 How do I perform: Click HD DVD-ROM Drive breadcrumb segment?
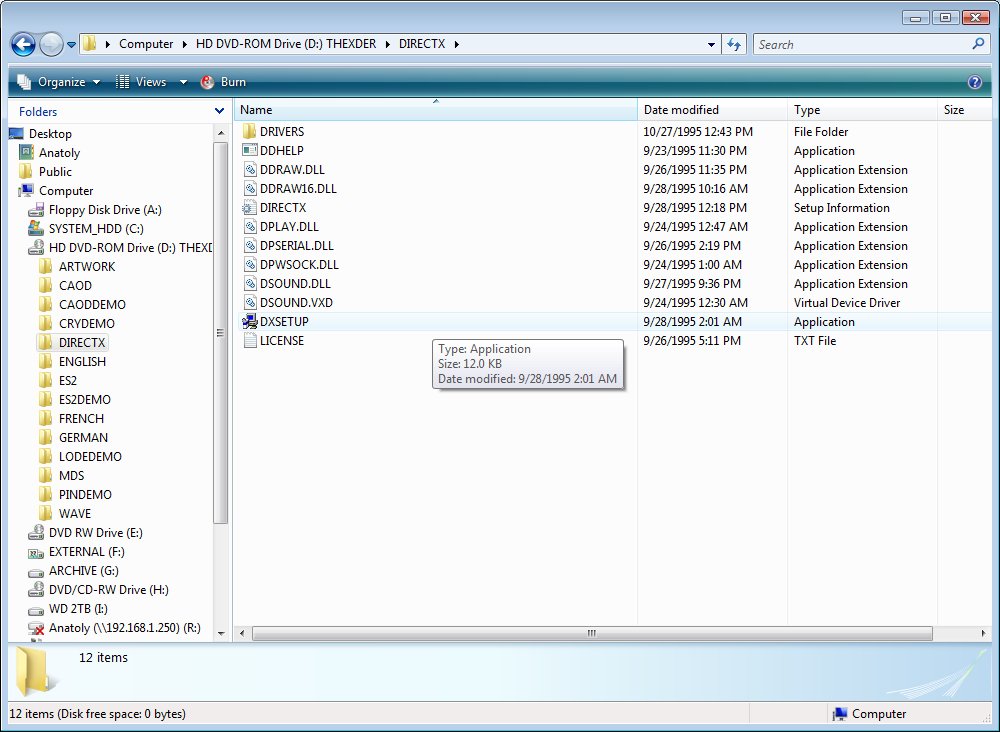pos(286,44)
